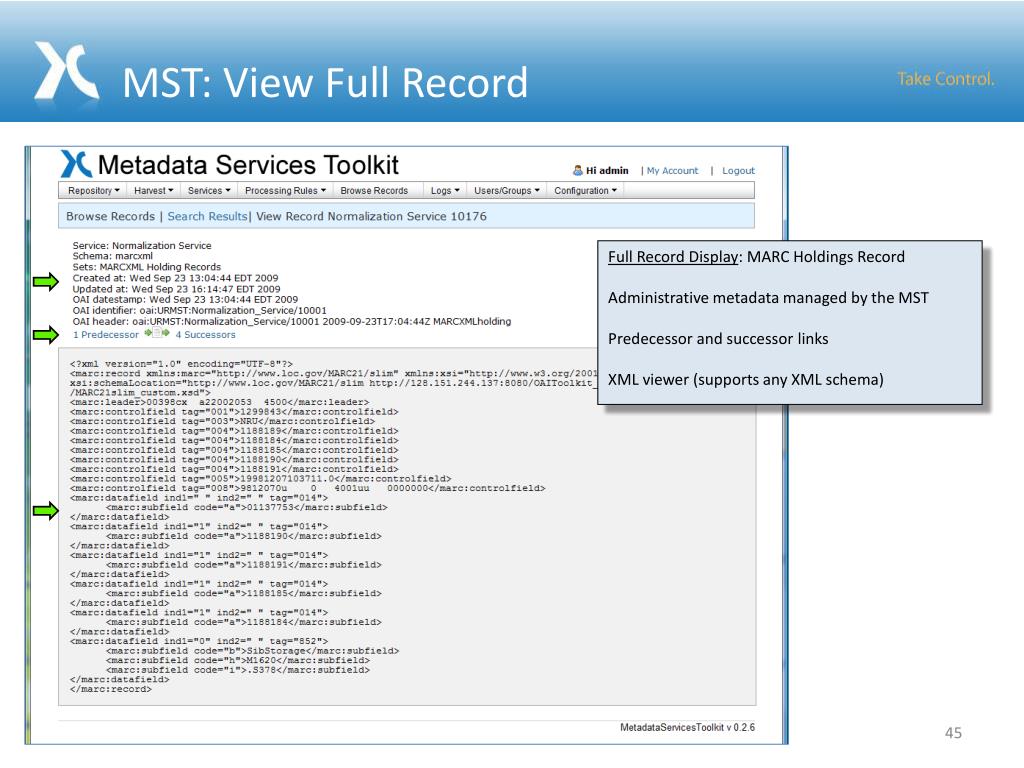Screen dimensions: 1024x768
Task: Click the Metadata Services Toolkit X logo
Action: [76, 164]
